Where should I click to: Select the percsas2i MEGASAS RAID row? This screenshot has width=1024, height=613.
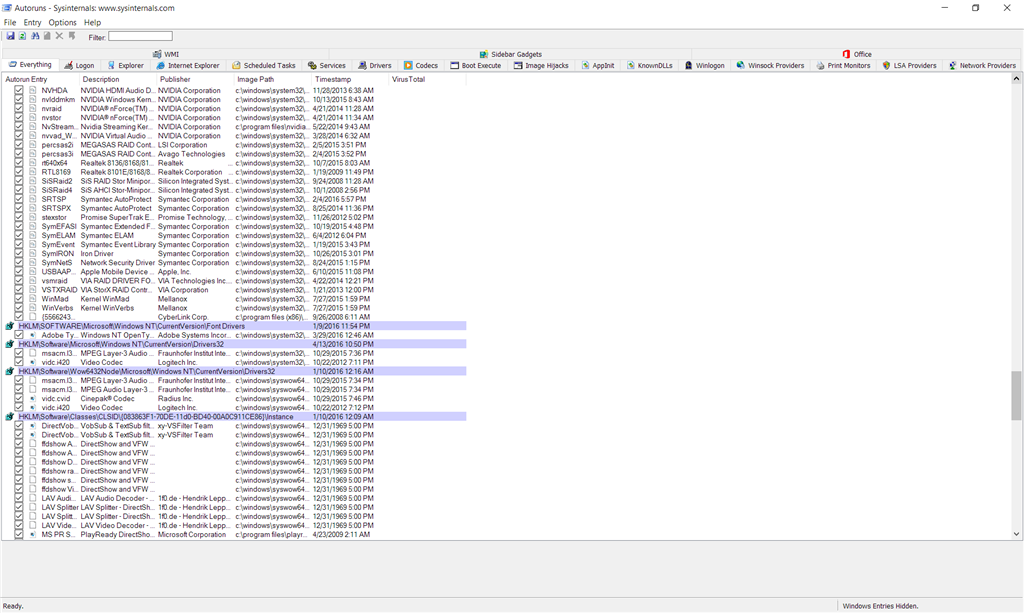(235, 145)
